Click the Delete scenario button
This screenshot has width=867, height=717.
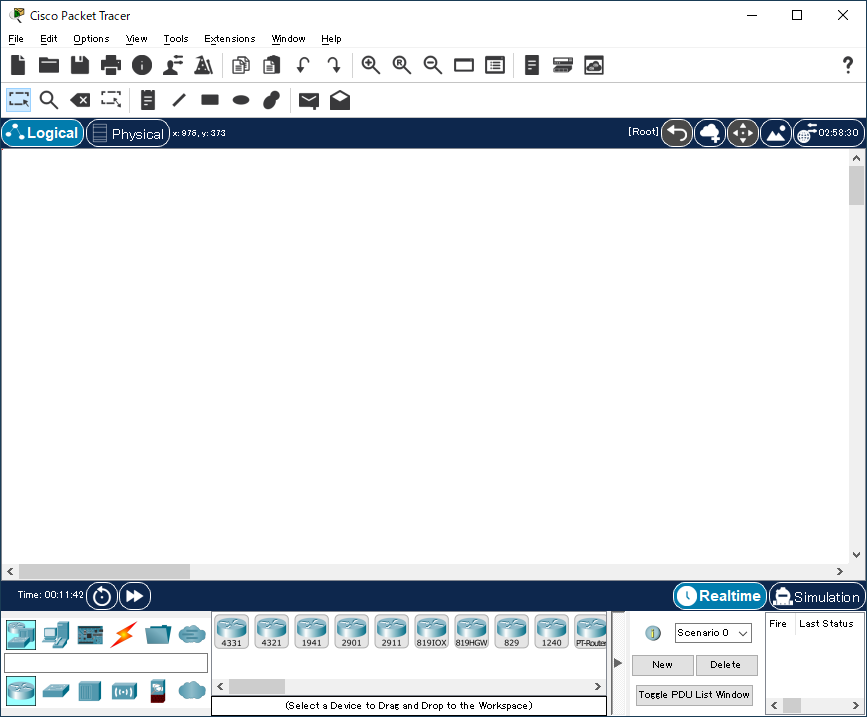tap(726, 665)
